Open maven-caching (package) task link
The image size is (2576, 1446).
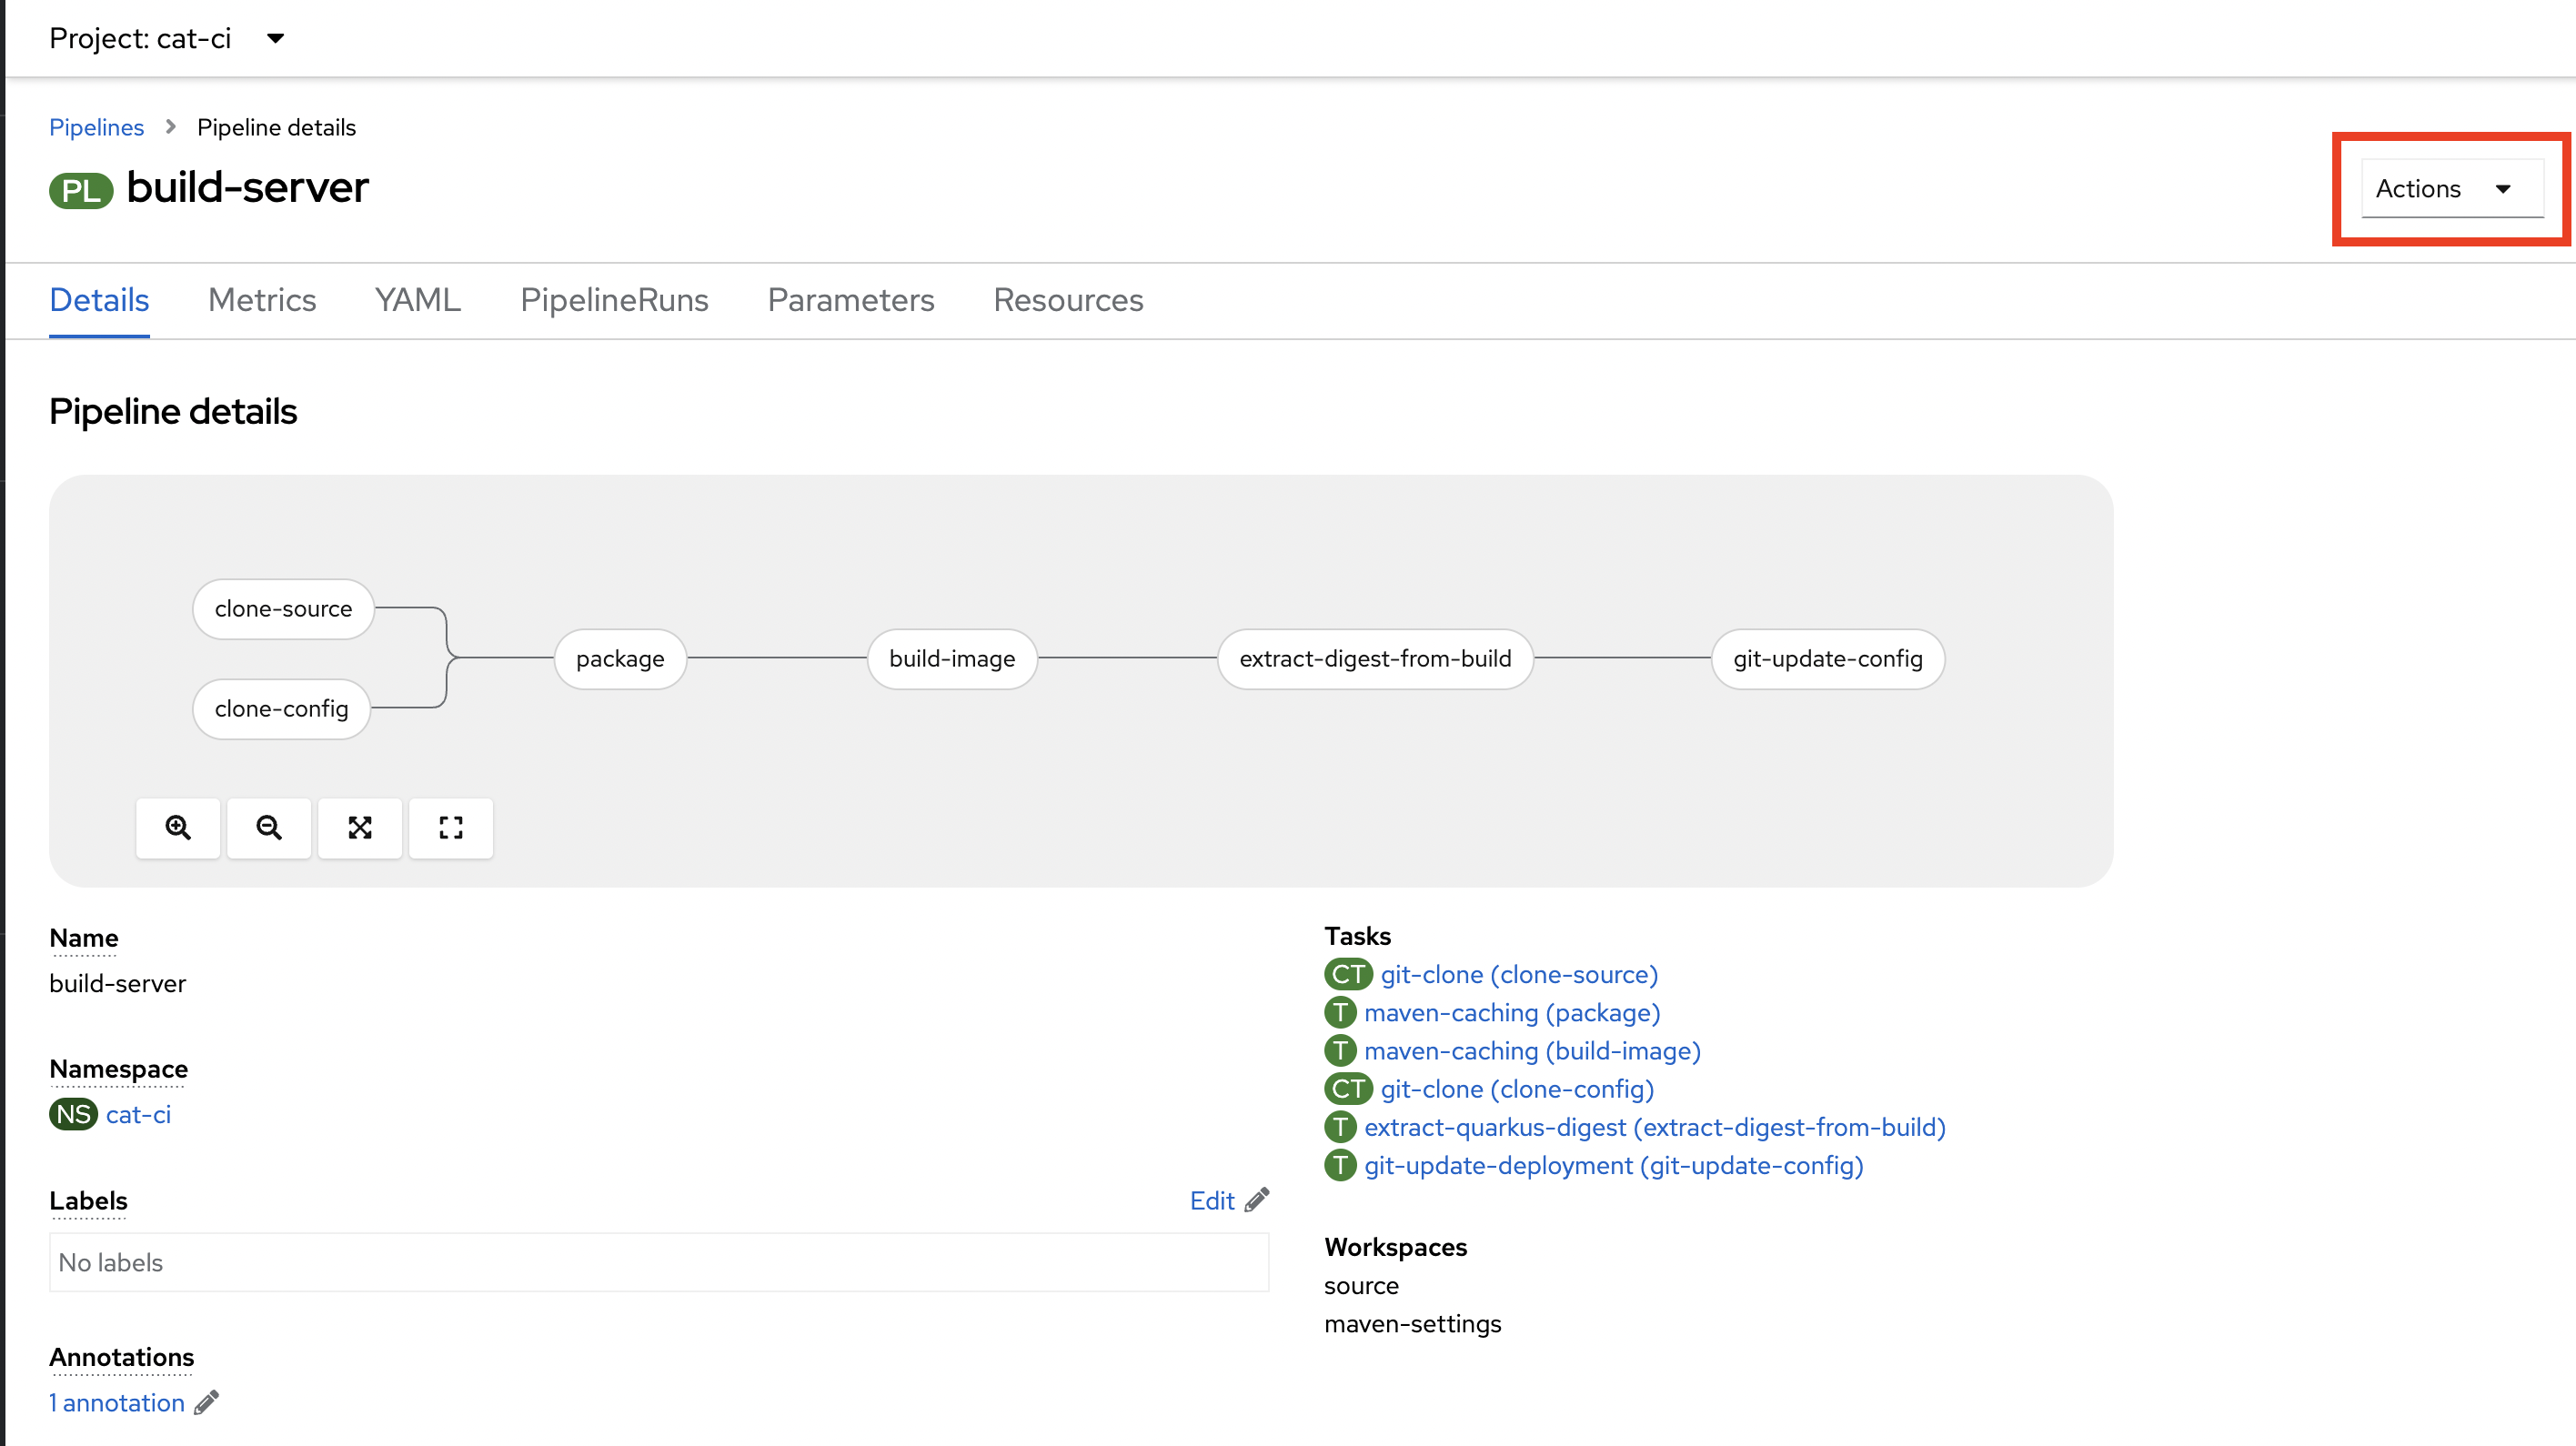click(x=1512, y=1012)
